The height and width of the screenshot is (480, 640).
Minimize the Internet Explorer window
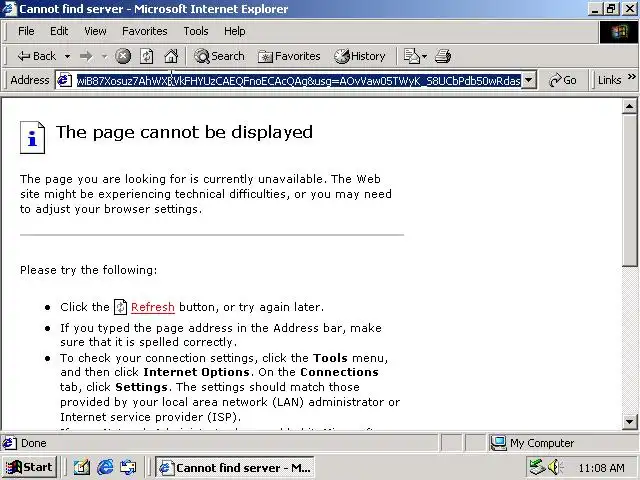click(x=596, y=9)
